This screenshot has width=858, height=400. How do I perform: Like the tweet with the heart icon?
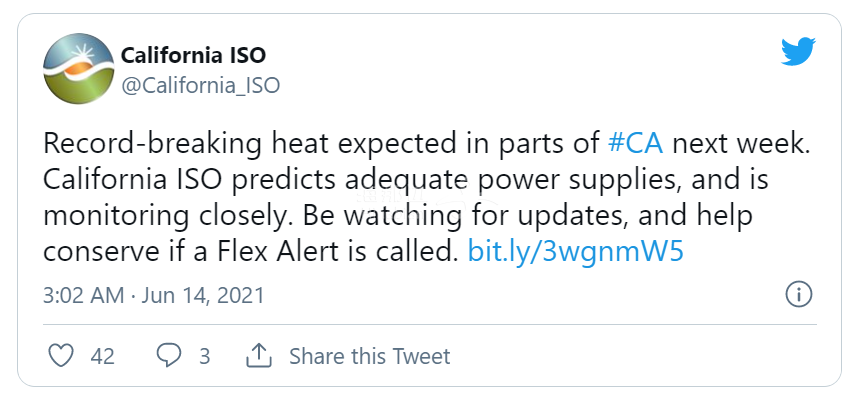(62, 355)
